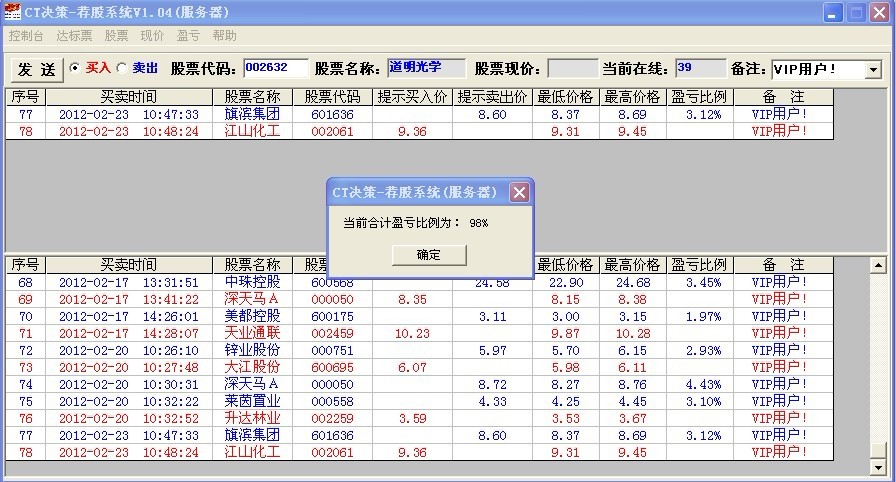Select lower table row 天业通联

419,334
